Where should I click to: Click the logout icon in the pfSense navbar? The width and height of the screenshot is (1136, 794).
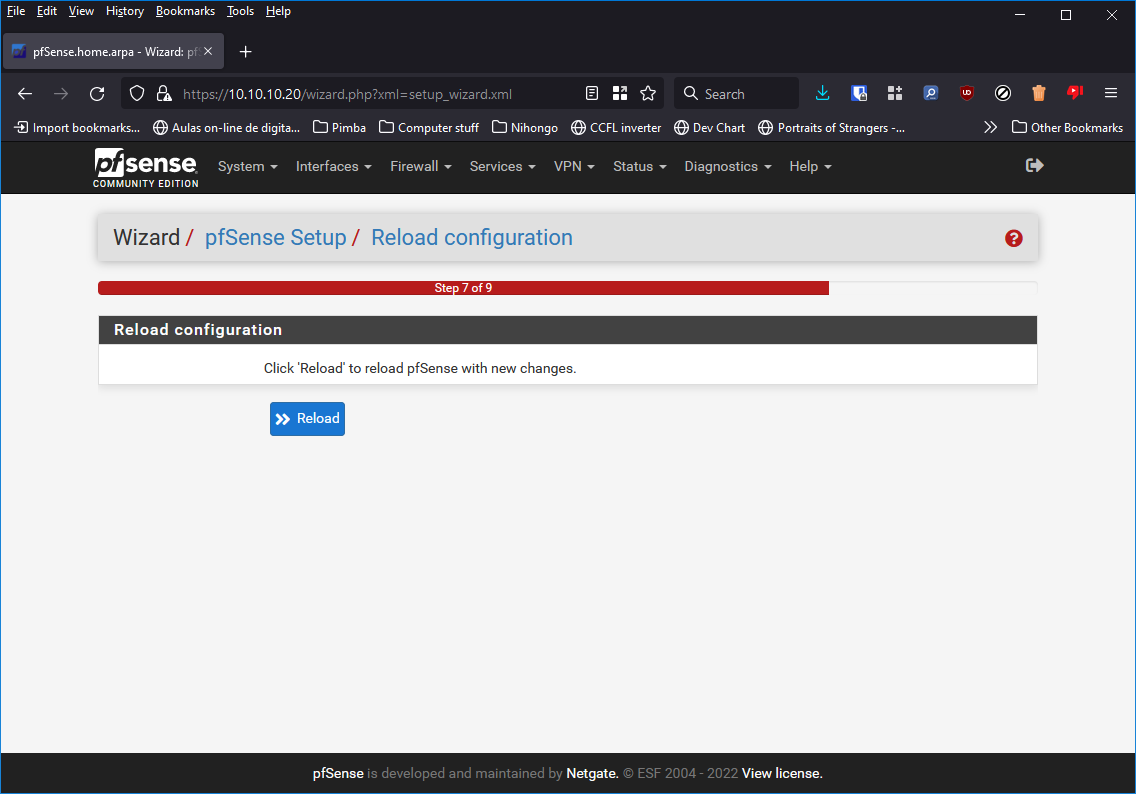[1034, 165]
